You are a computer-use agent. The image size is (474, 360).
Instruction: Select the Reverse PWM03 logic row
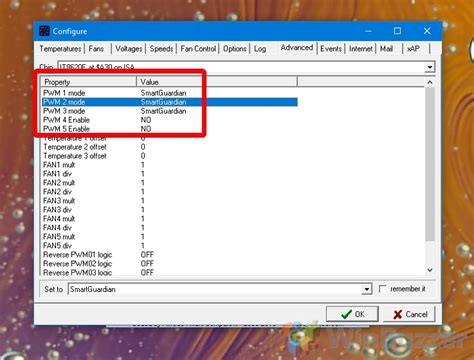(x=170, y=272)
